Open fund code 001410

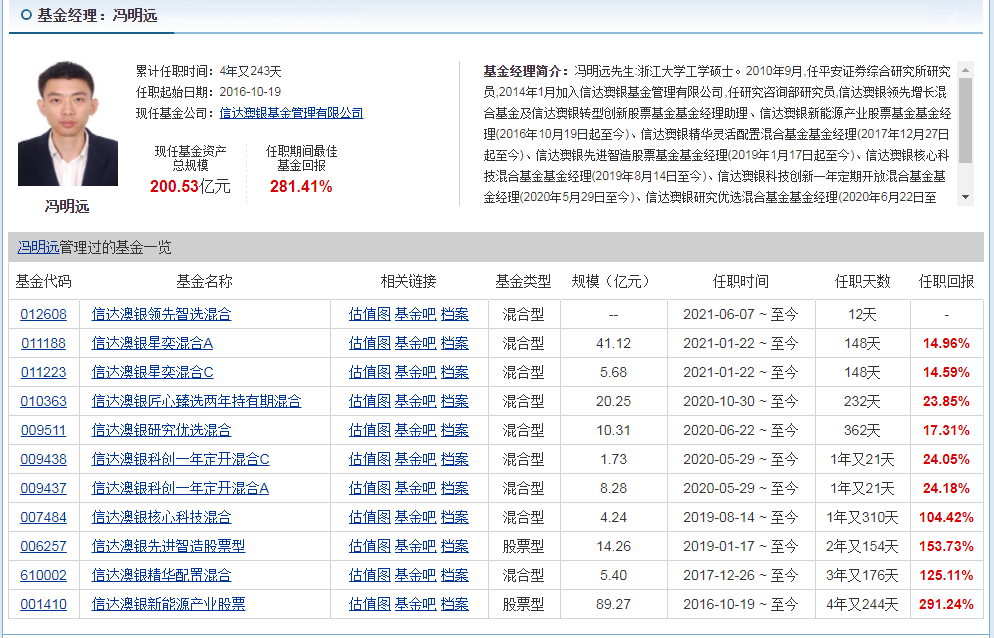[x=43, y=604]
